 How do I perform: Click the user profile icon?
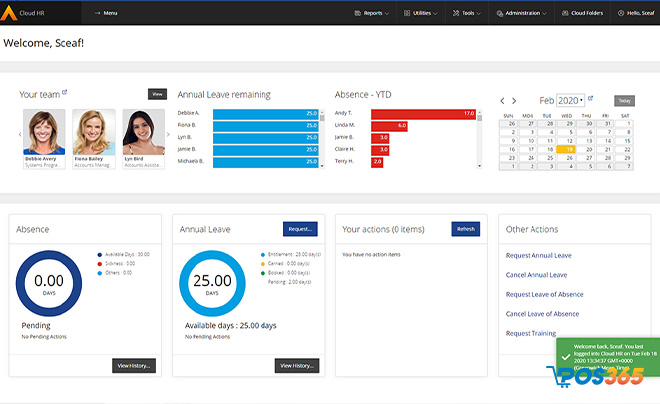click(621, 13)
